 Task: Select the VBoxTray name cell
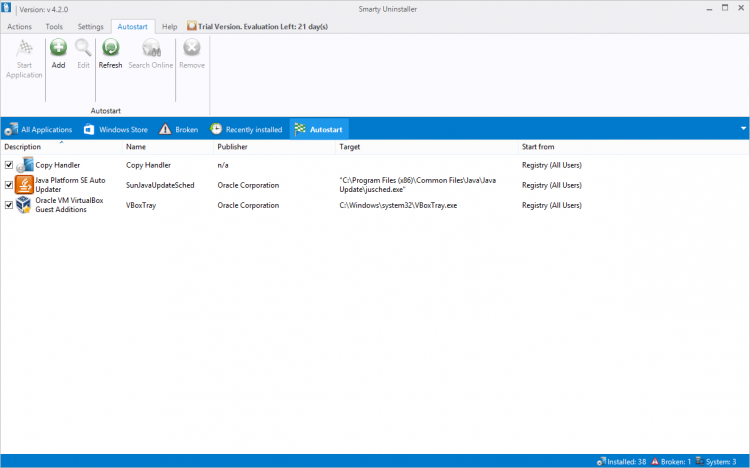click(x=141, y=205)
